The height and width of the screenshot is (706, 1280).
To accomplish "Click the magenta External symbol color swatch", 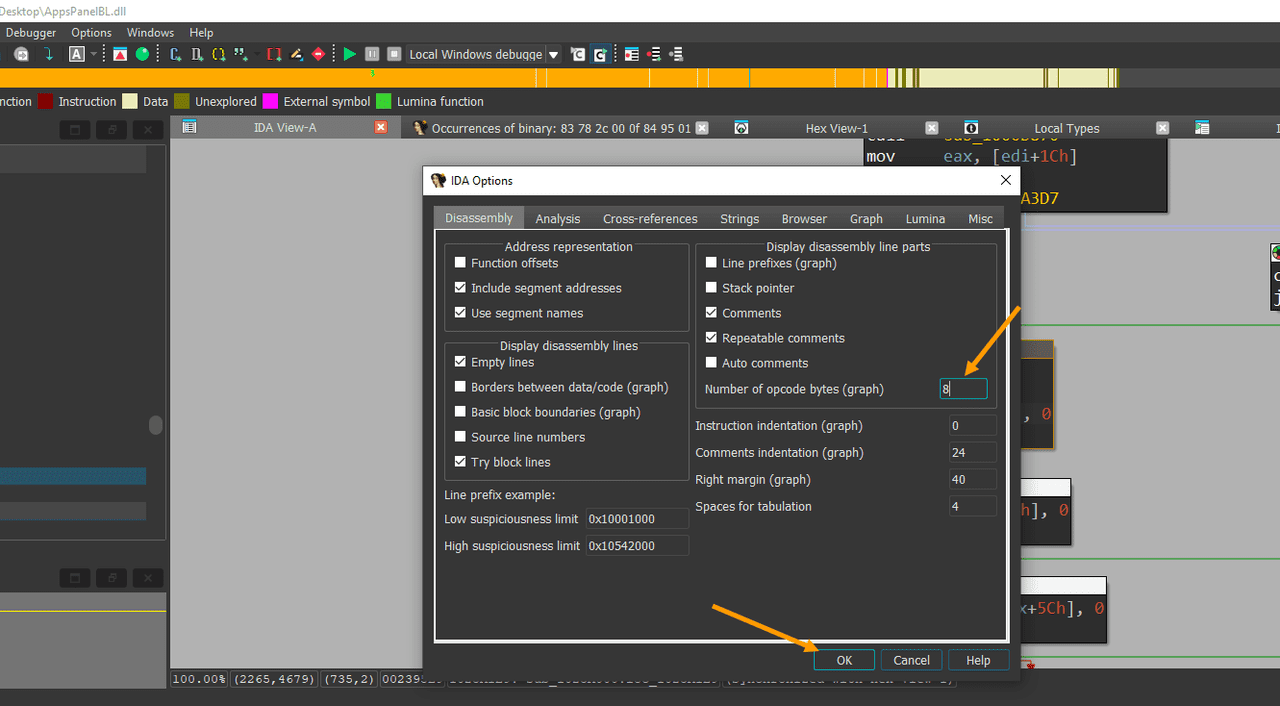I will tap(270, 101).
